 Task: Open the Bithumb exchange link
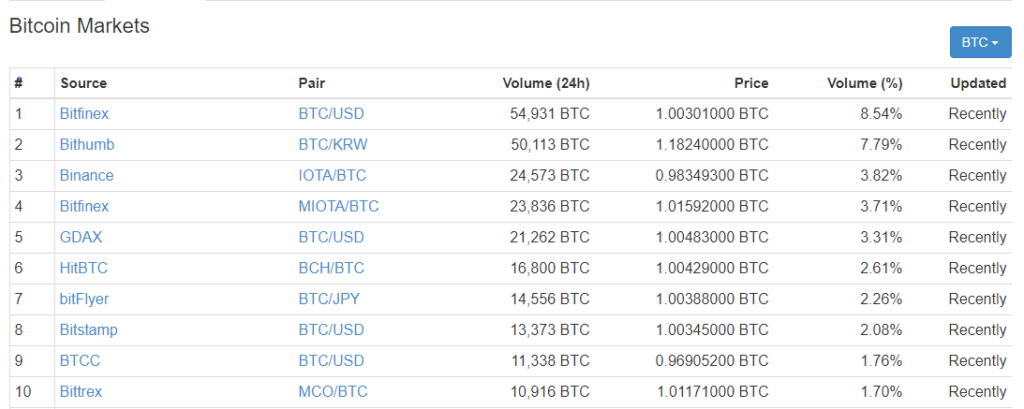click(x=87, y=144)
